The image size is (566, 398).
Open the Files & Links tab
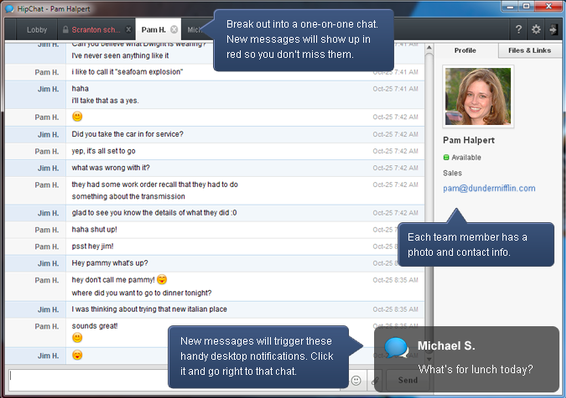[530, 51]
